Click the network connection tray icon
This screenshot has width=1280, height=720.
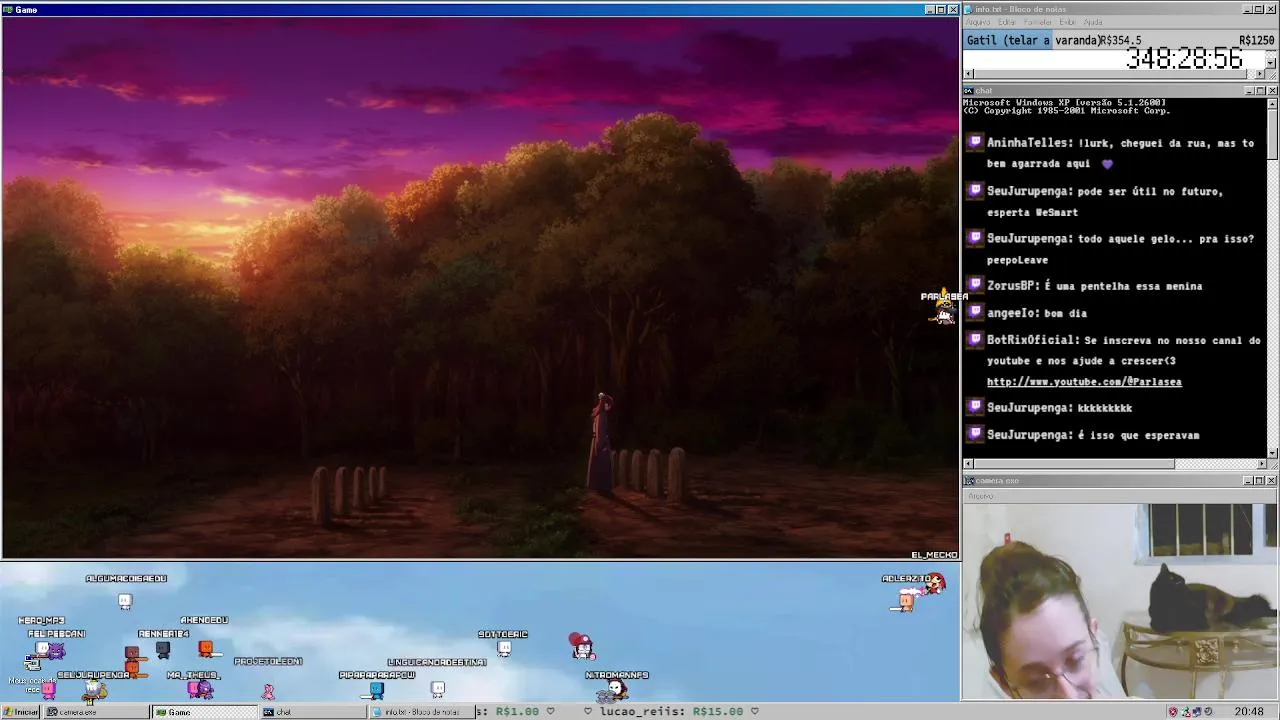[x=1184, y=712]
